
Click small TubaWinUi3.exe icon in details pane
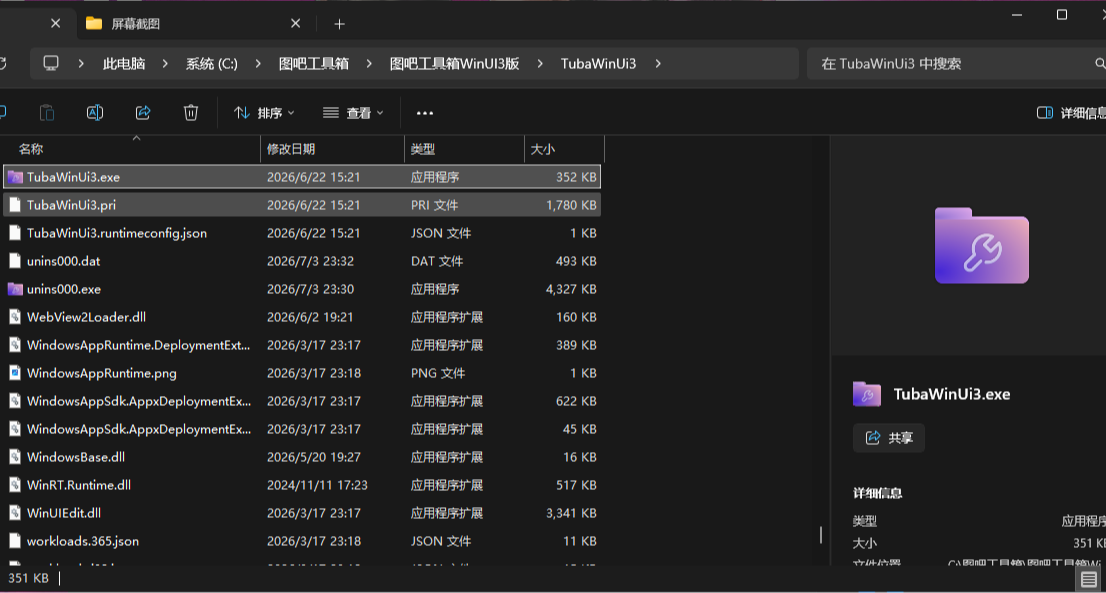tap(867, 394)
